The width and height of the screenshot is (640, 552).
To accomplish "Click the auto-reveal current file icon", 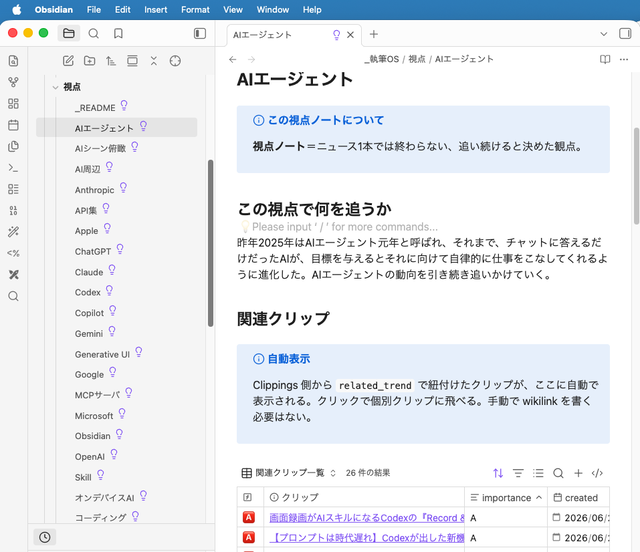I will coord(132,61).
